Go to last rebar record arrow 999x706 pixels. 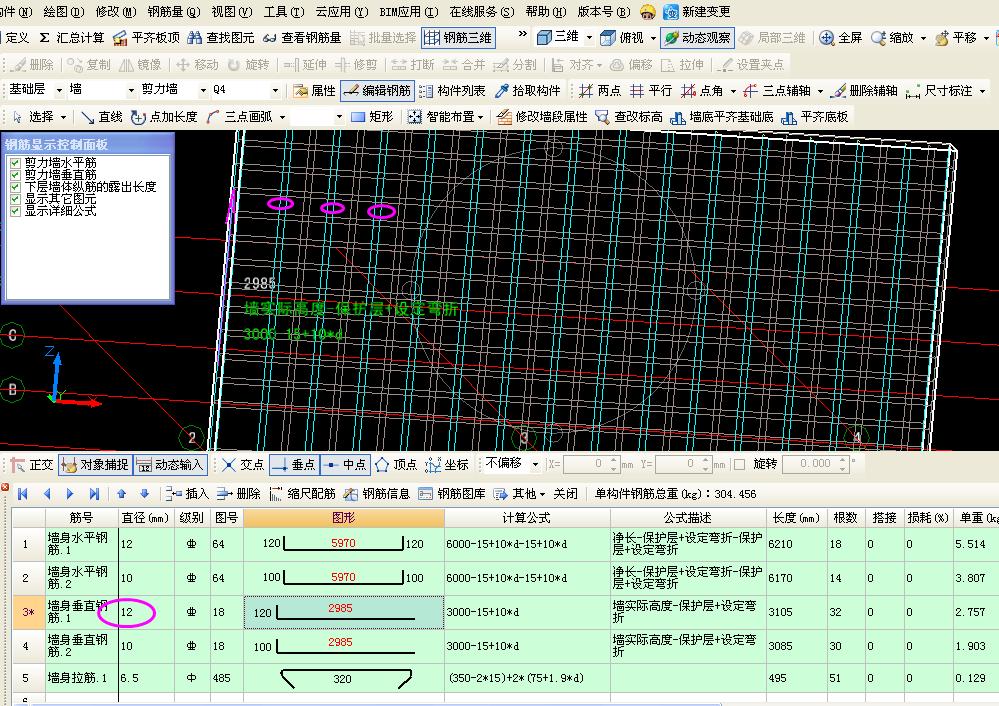pyautogui.click(x=94, y=493)
